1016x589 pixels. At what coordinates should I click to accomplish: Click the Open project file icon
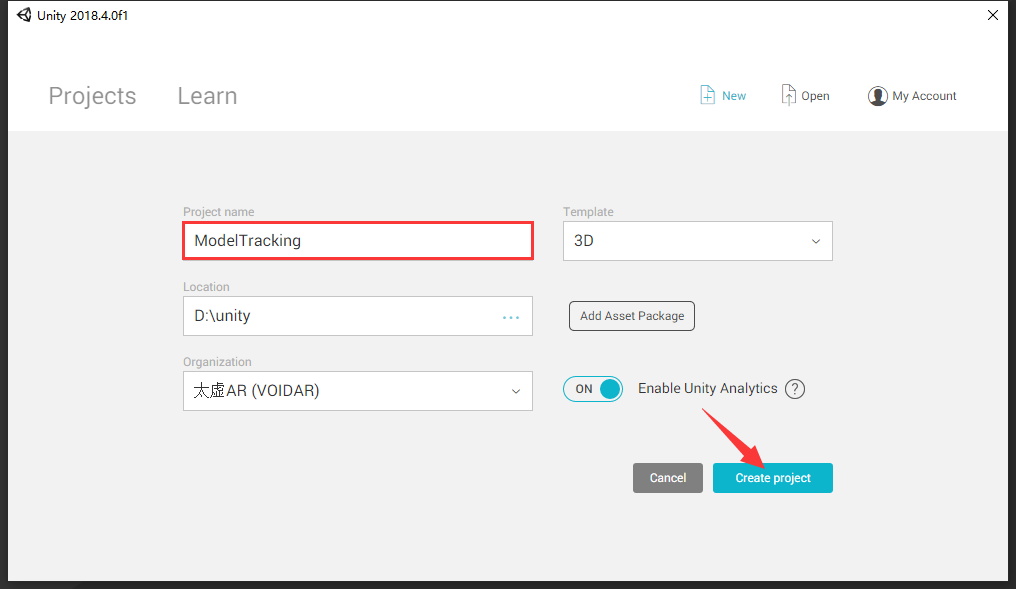click(x=788, y=95)
